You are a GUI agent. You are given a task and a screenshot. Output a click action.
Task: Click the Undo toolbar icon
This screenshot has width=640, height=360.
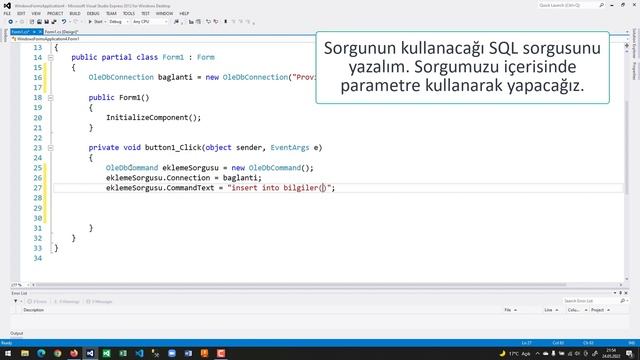point(64,22)
